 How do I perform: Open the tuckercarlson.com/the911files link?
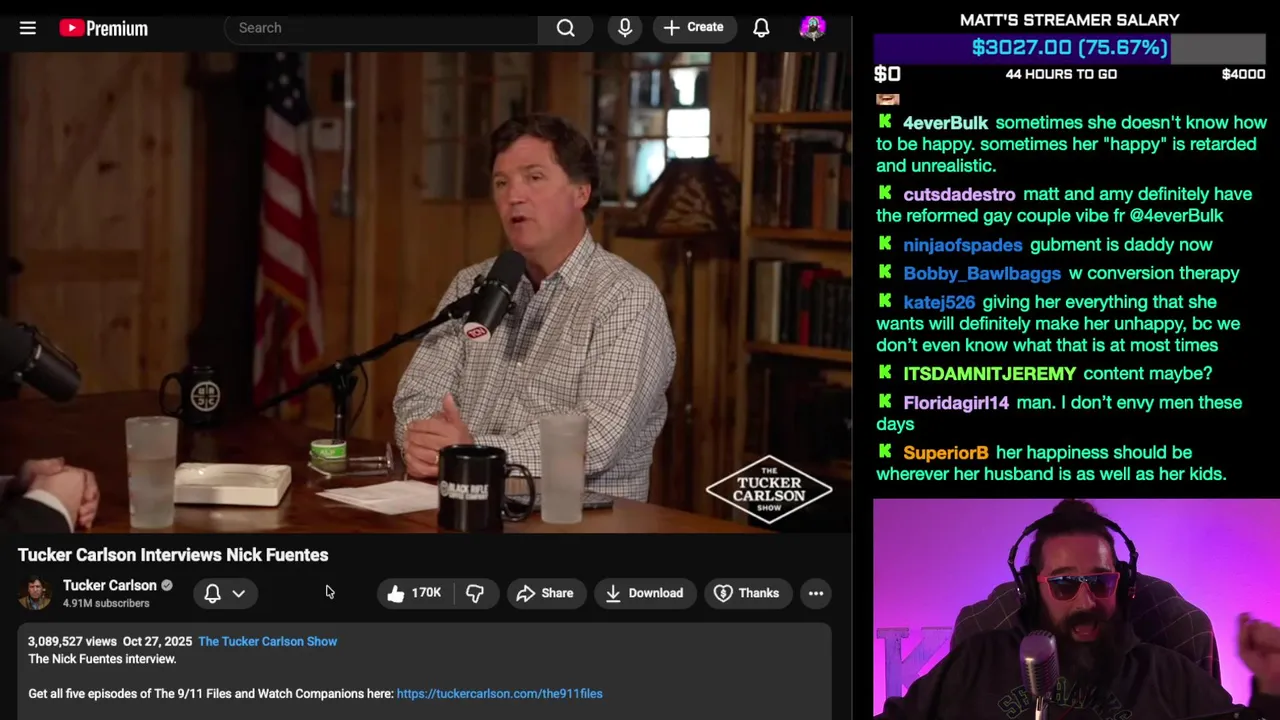[x=499, y=693]
